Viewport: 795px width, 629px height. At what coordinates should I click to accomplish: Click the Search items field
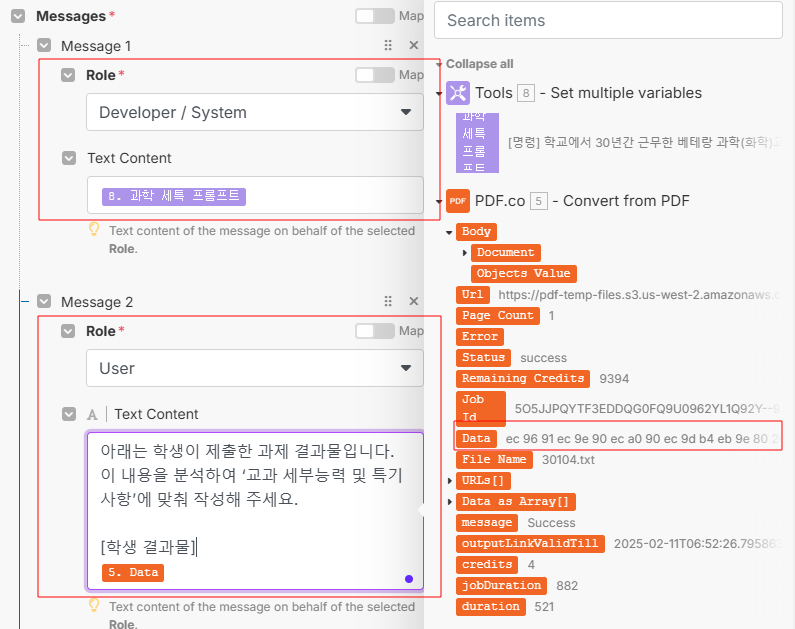[608, 20]
